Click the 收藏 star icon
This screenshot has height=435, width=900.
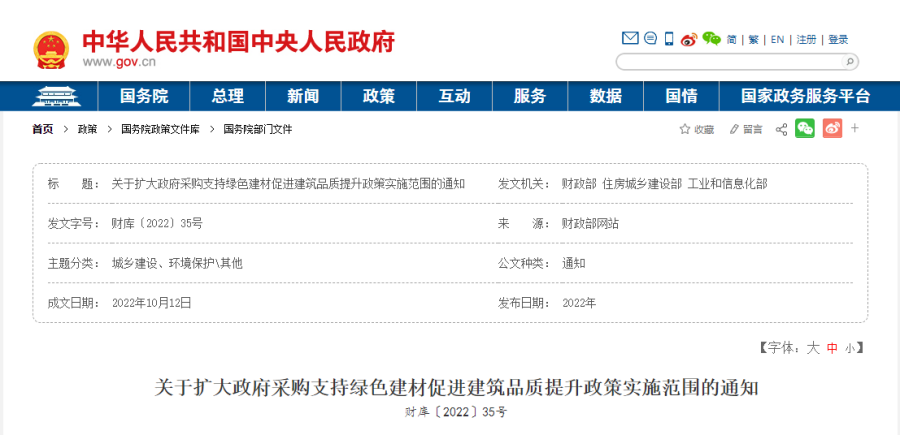(684, 129)
